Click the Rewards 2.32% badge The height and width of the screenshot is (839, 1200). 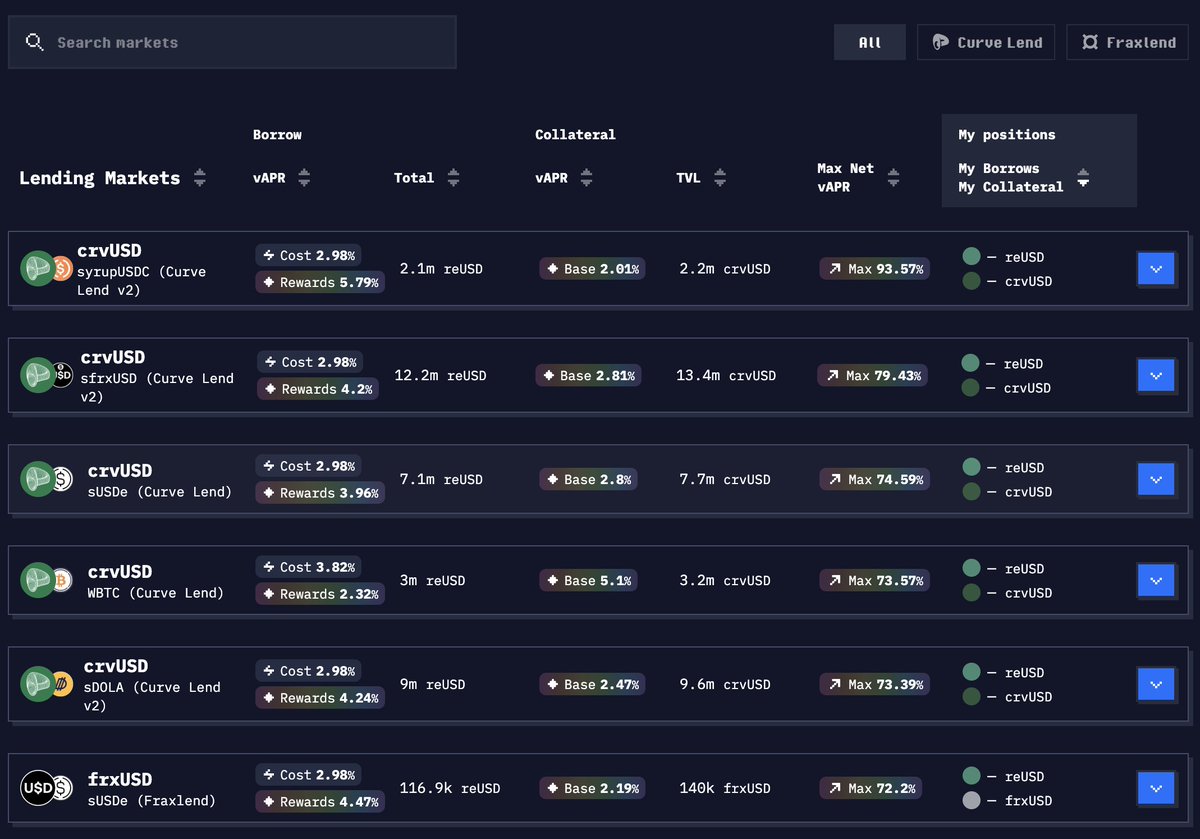tap(320, 594)
